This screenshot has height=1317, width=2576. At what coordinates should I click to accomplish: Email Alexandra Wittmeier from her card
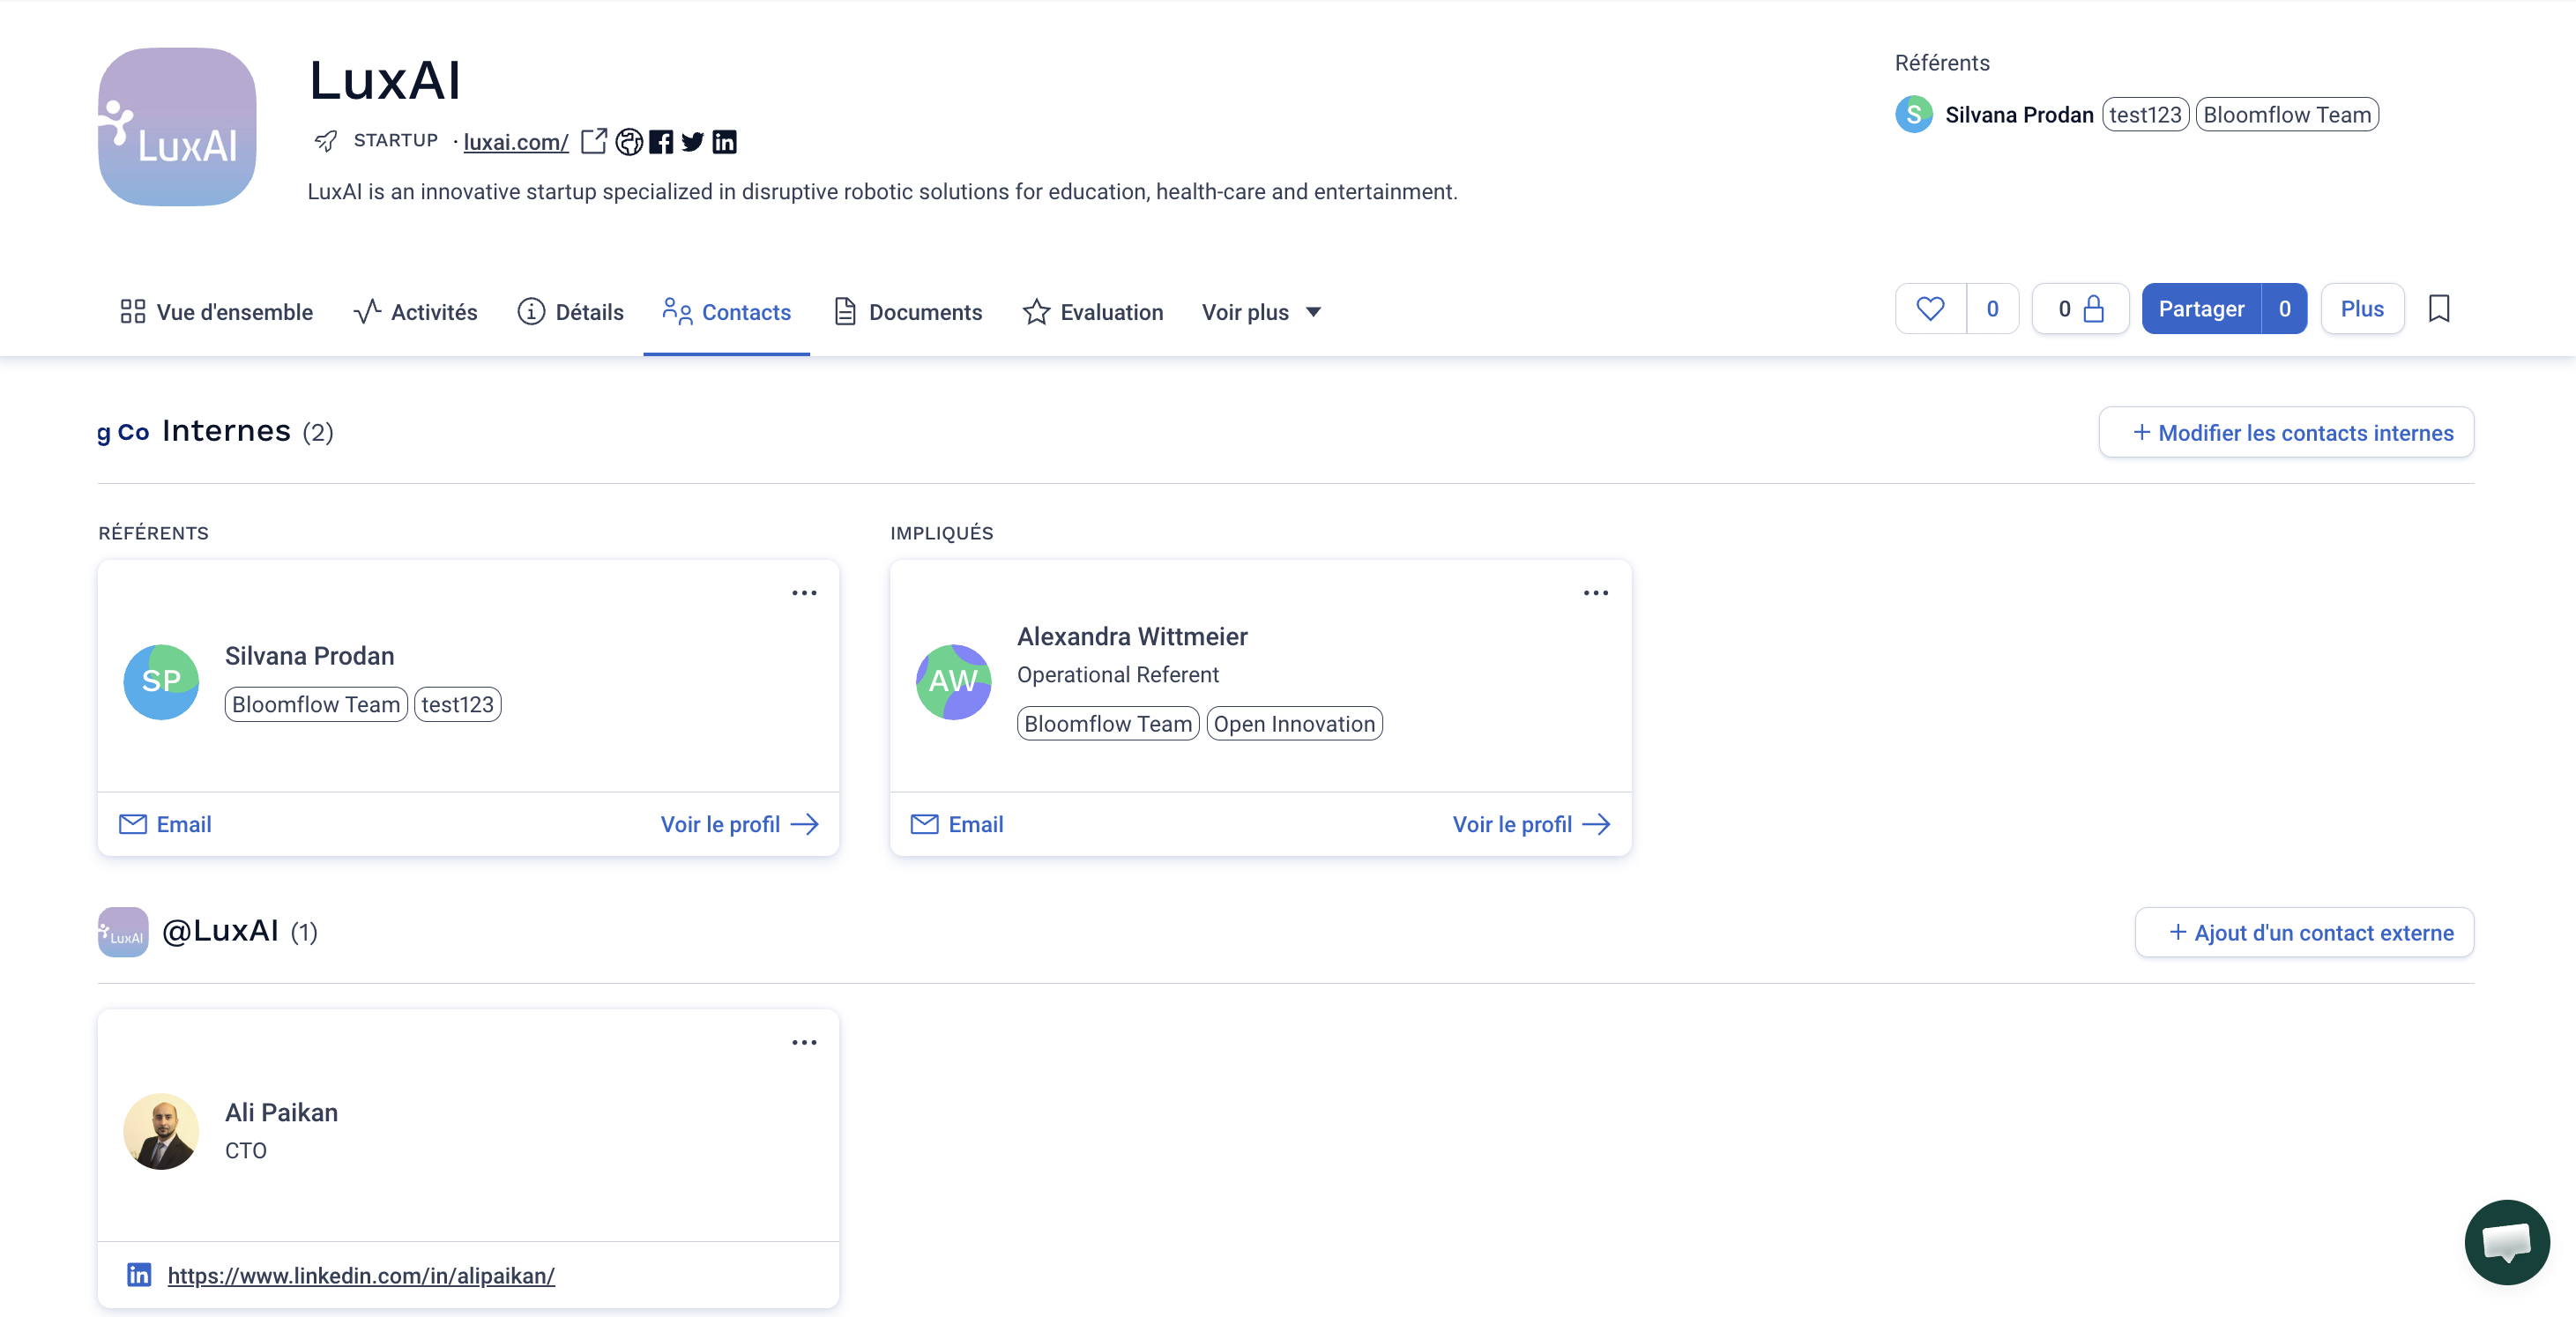click(x=957, y=824)
